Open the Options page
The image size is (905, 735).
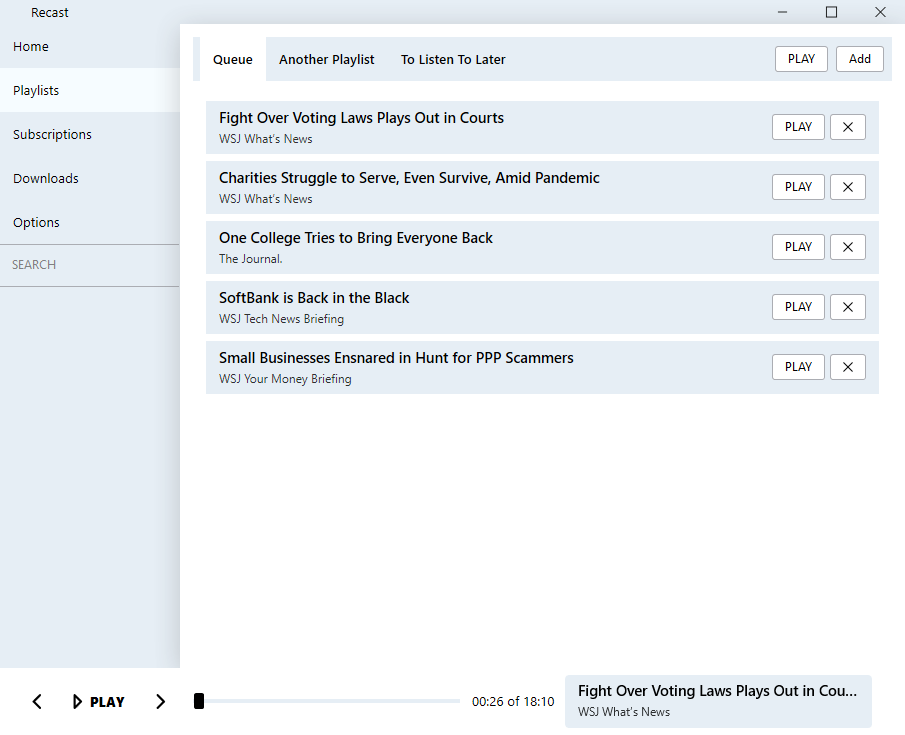tap(35, 222)
